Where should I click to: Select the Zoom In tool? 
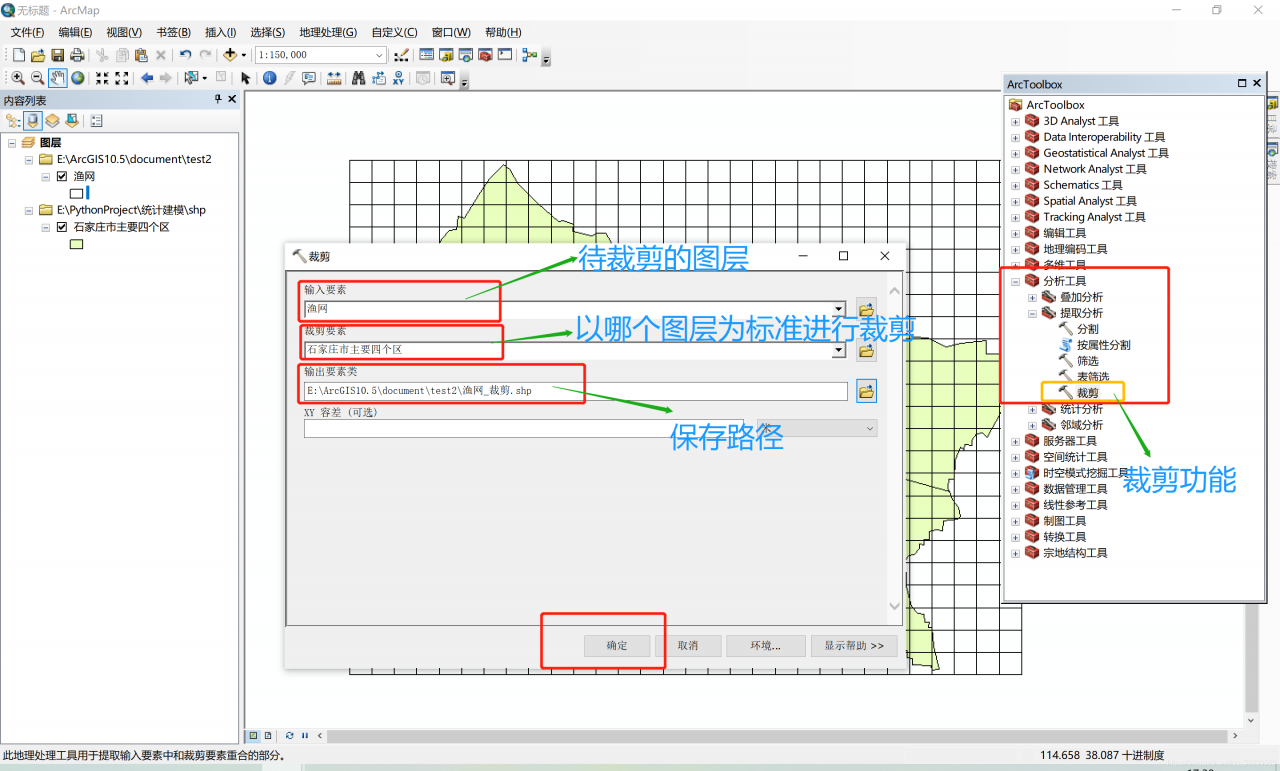(x=18, y=78)
